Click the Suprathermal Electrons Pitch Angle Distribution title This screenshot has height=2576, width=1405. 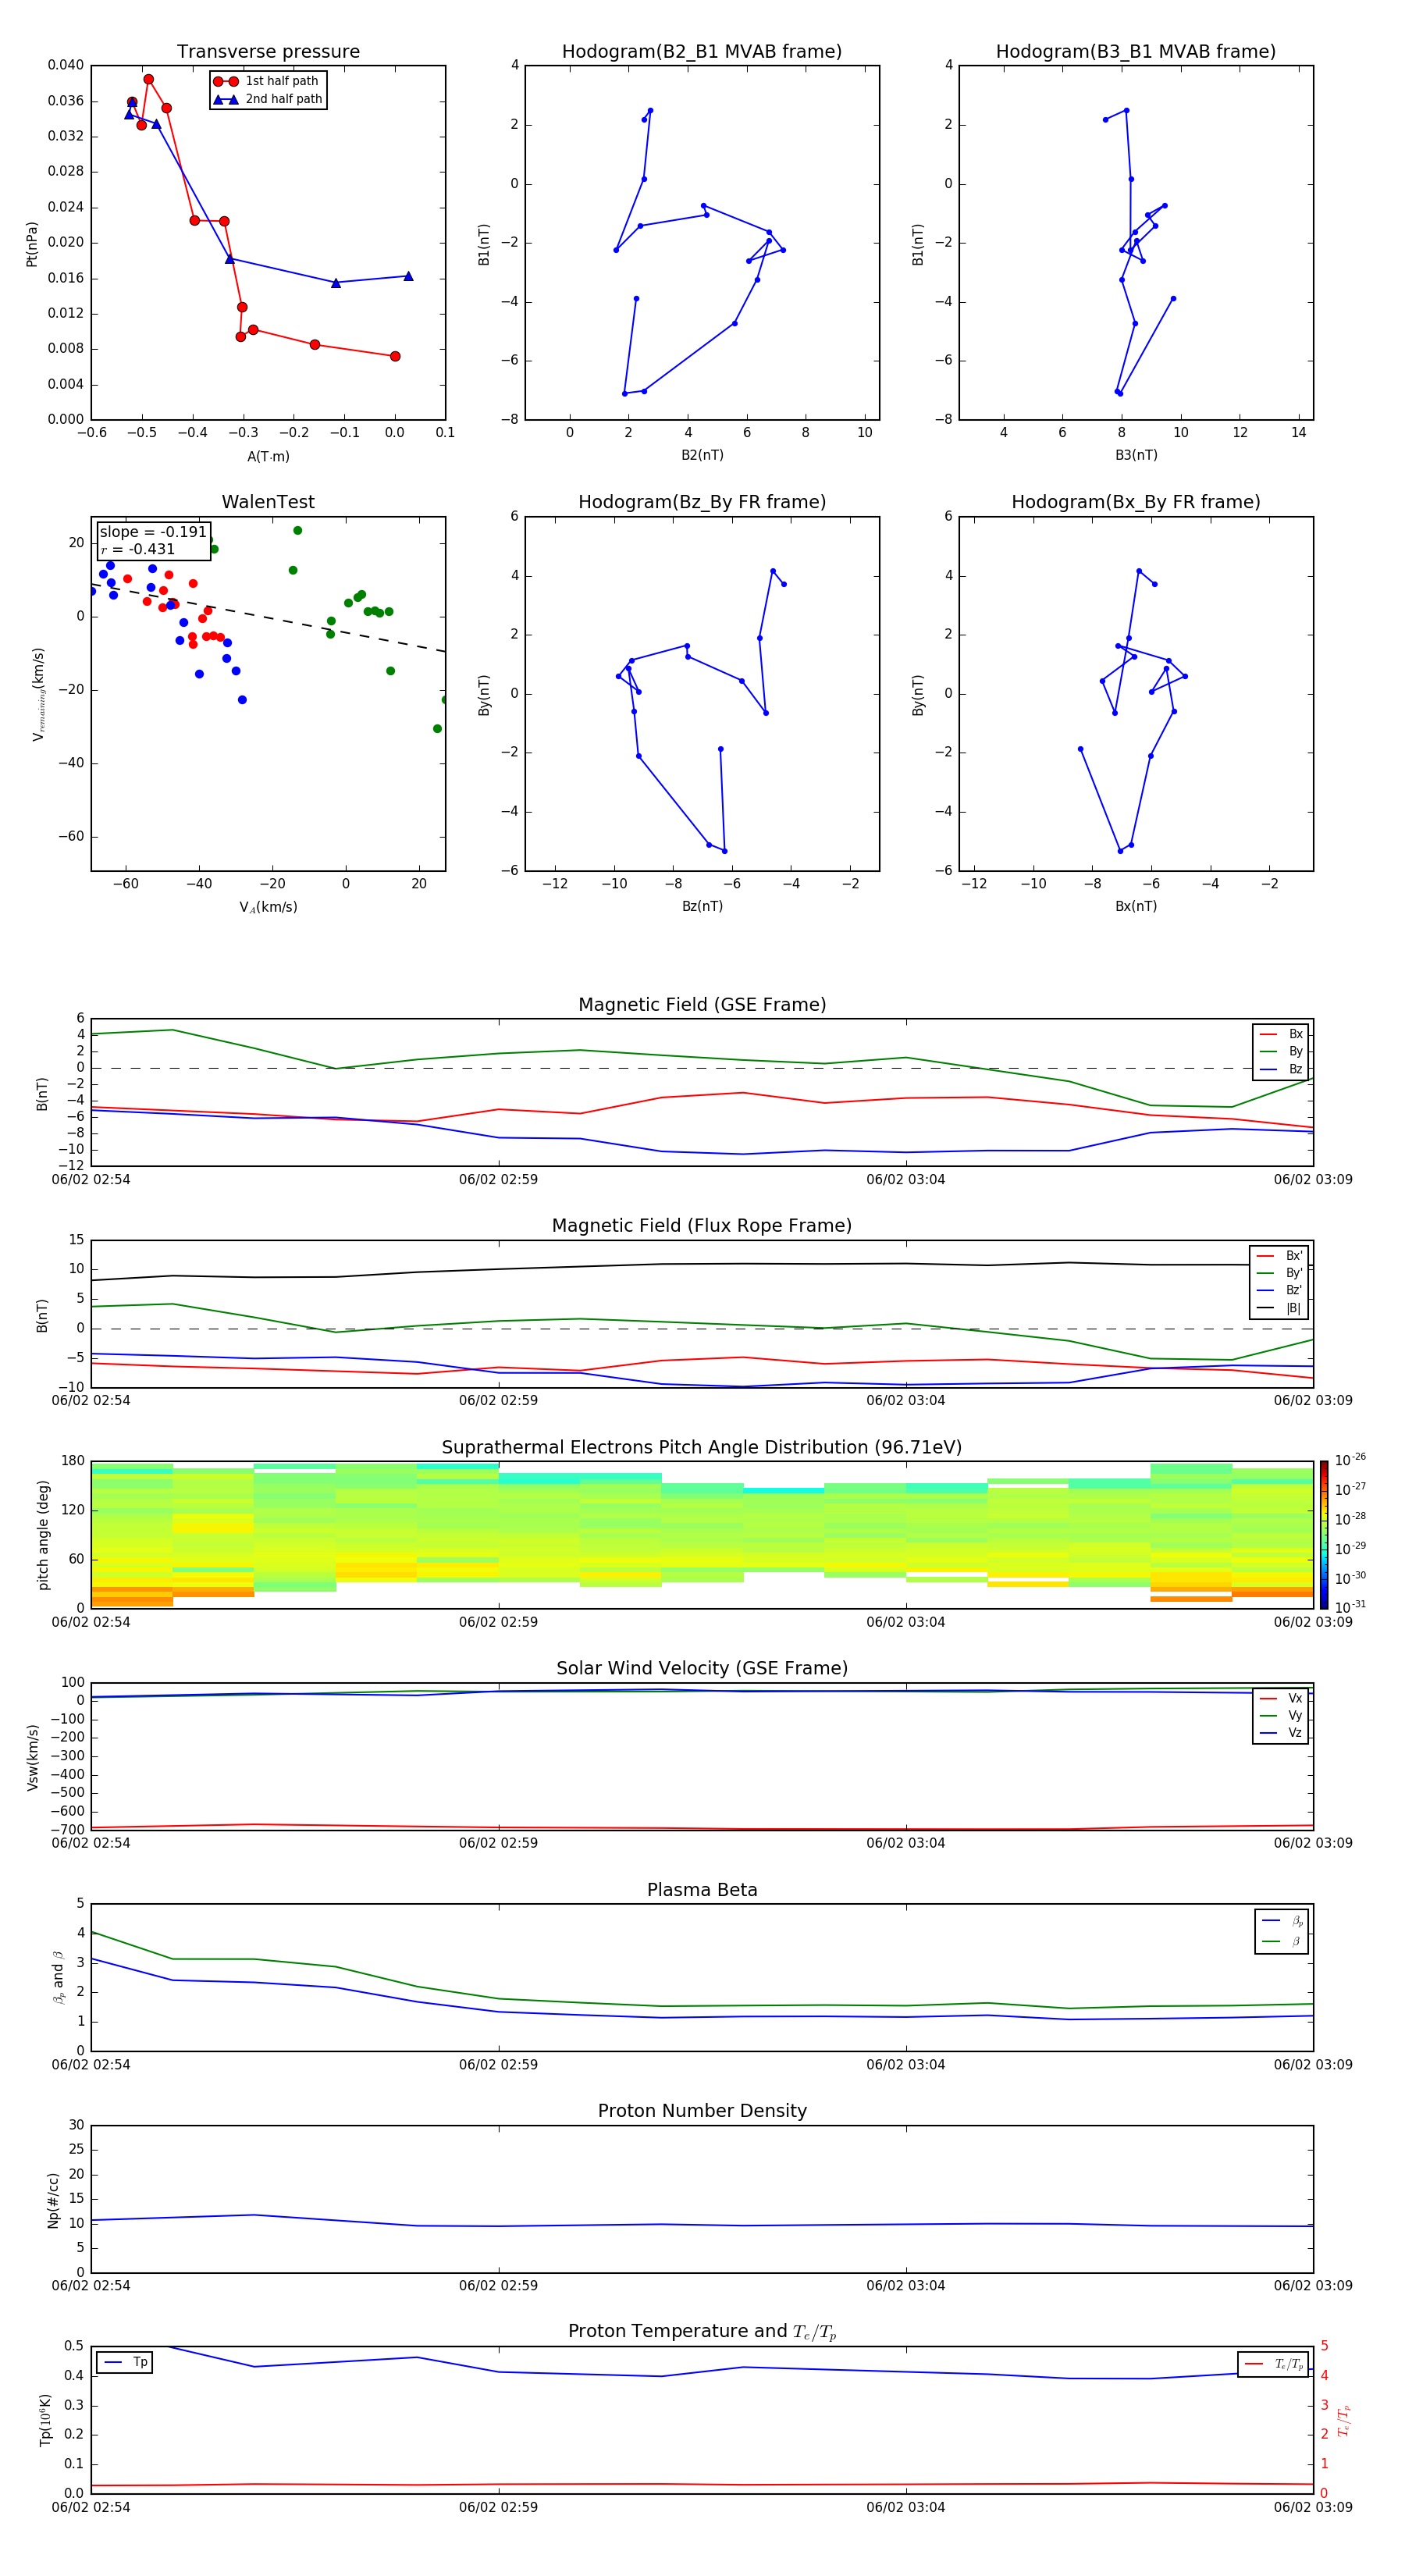(x=702, y=1448)
